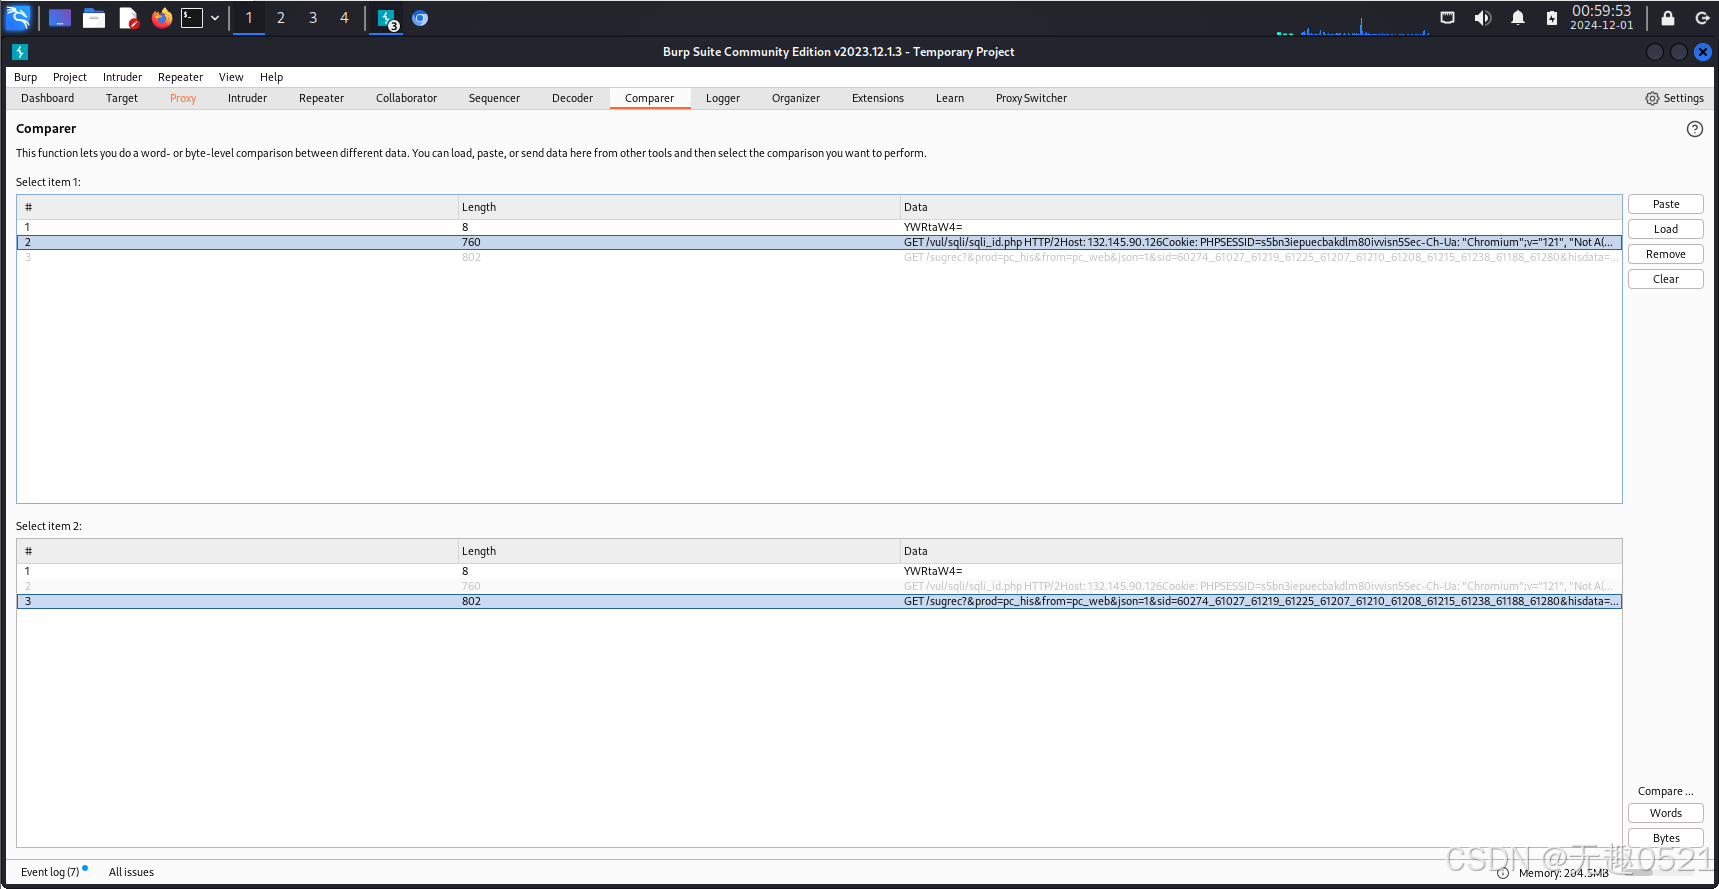Open the Burp menu

[26, 77]
